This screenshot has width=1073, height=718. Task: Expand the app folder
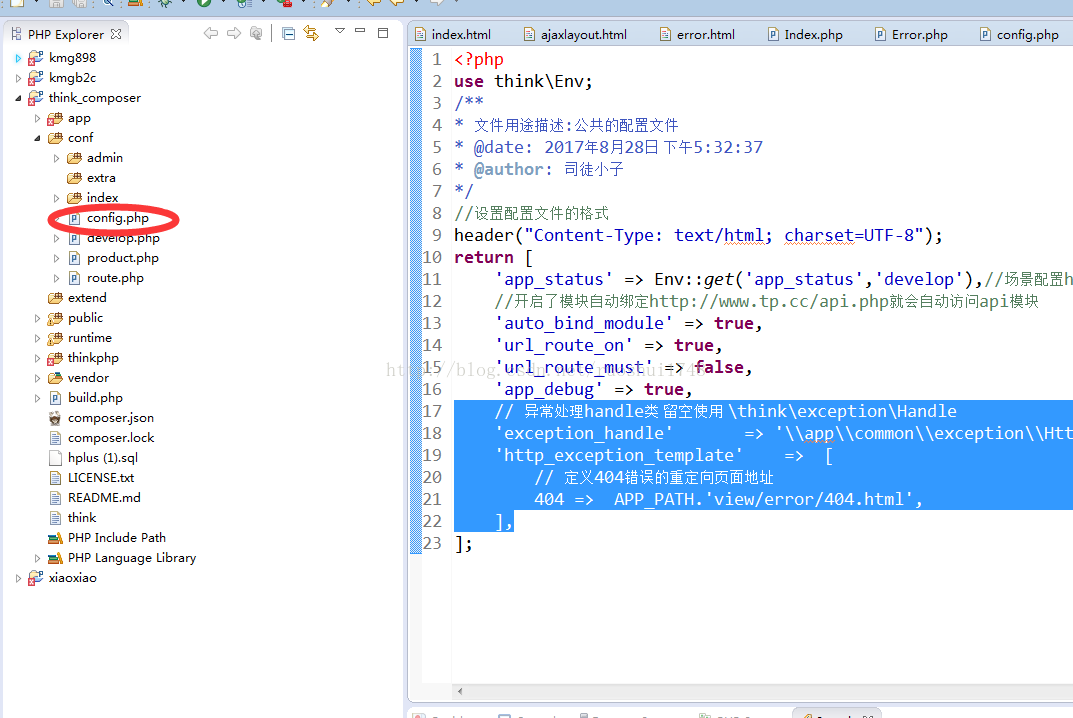(38, 118)
